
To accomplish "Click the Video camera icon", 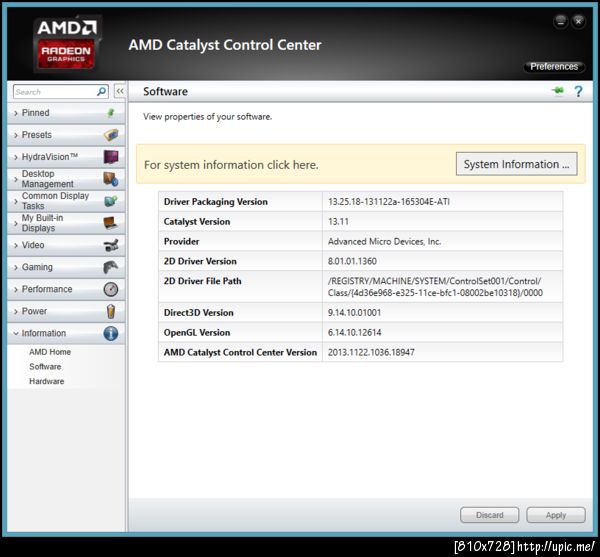I will [111, 245].
